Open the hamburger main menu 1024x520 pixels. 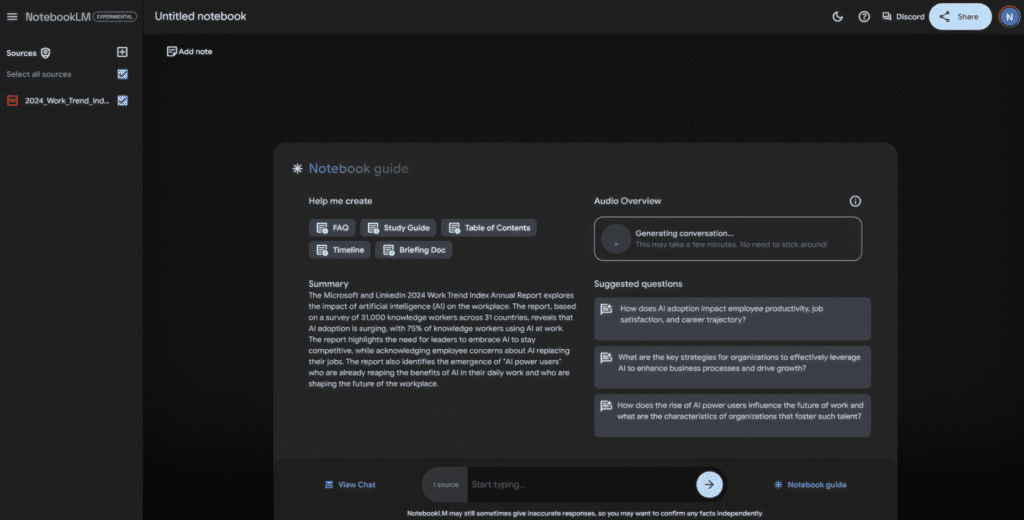click(x=12, y=16)
